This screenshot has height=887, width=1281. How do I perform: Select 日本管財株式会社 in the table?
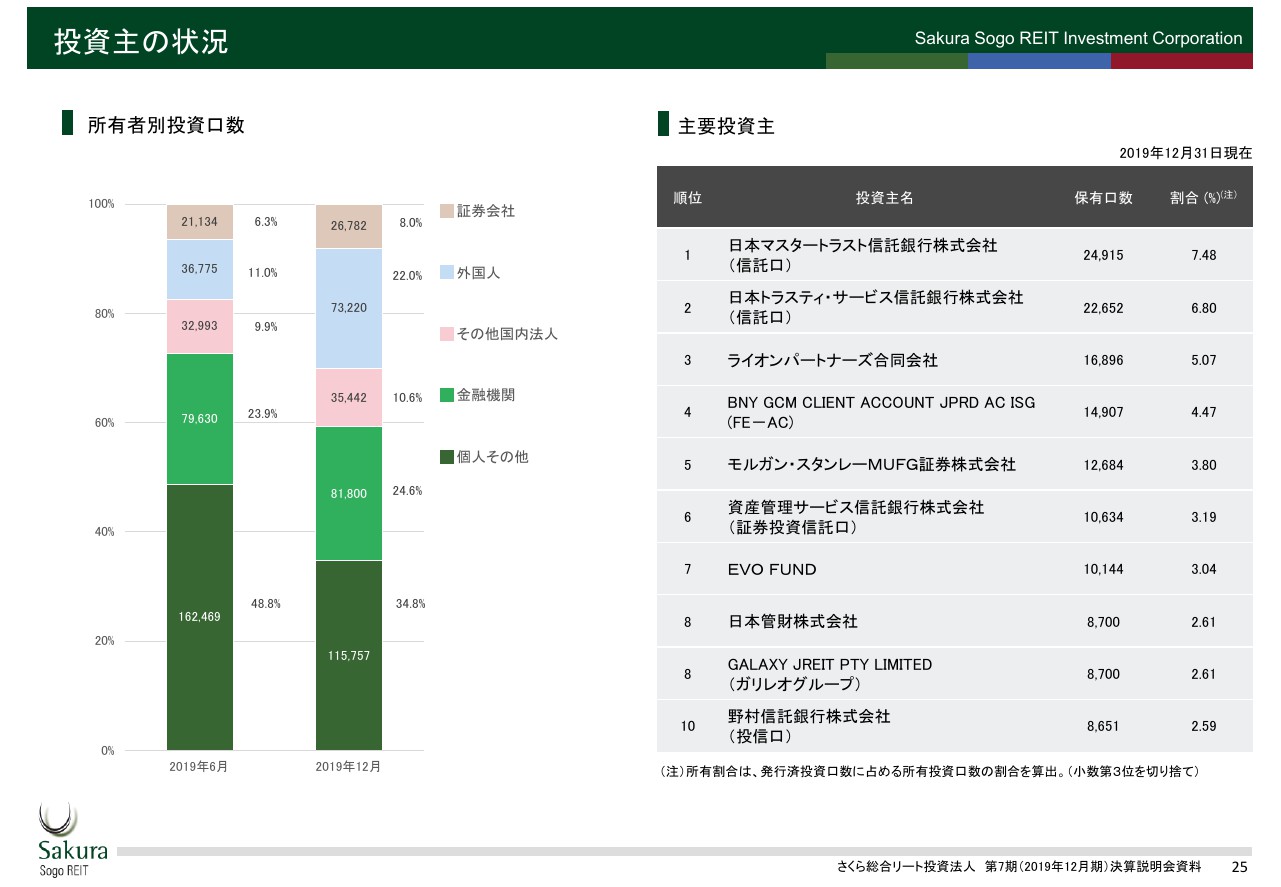point(792,622)
